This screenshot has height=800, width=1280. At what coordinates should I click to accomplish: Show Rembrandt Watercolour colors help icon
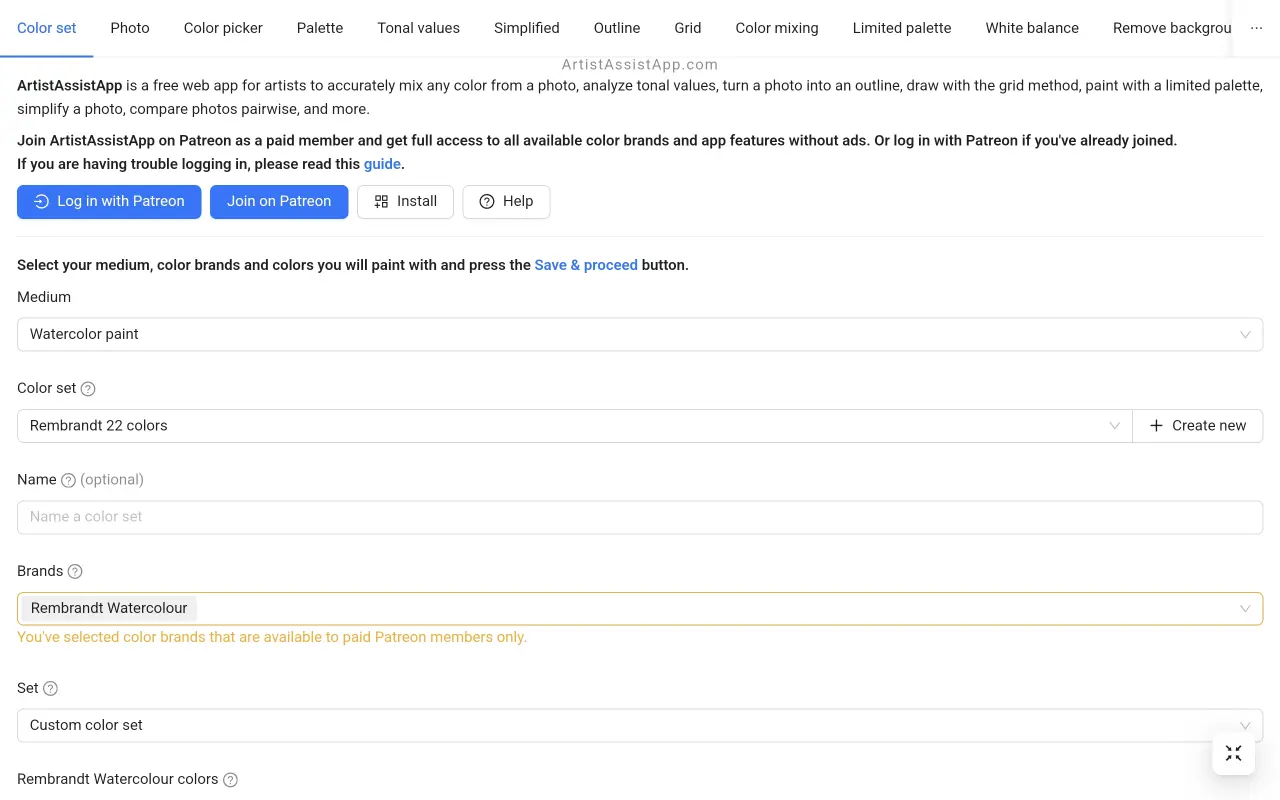[230, 779]
